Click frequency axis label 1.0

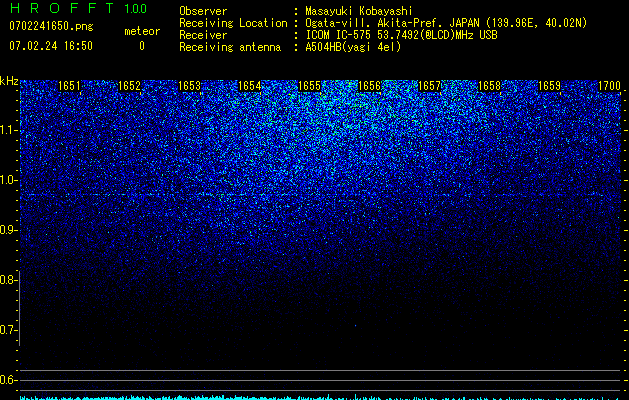pyautogui.click(x=9, y=180)
